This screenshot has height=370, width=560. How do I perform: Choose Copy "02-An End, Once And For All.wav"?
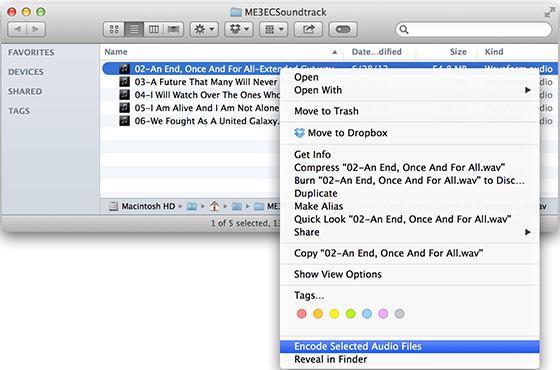[x=410, y=253]
